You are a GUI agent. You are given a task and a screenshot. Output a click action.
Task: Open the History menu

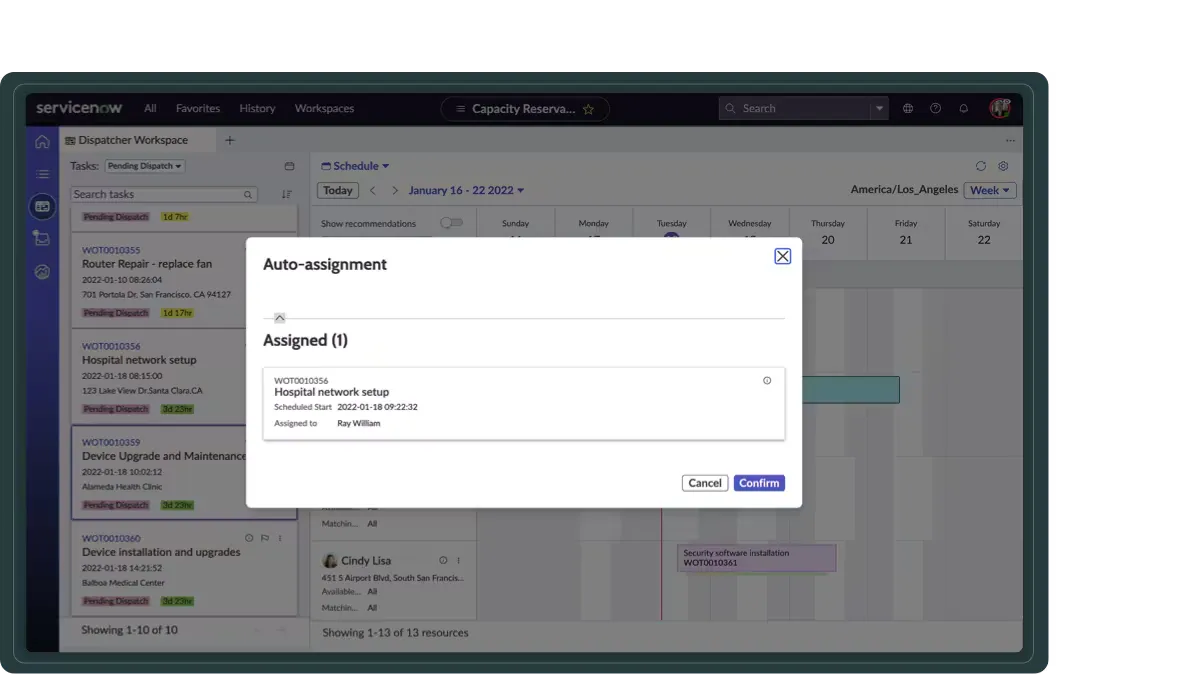click(x=257, y=108)
